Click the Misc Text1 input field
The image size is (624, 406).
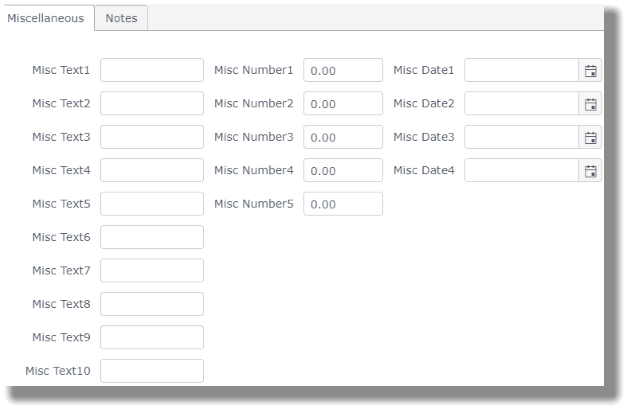tap(152, 70)
